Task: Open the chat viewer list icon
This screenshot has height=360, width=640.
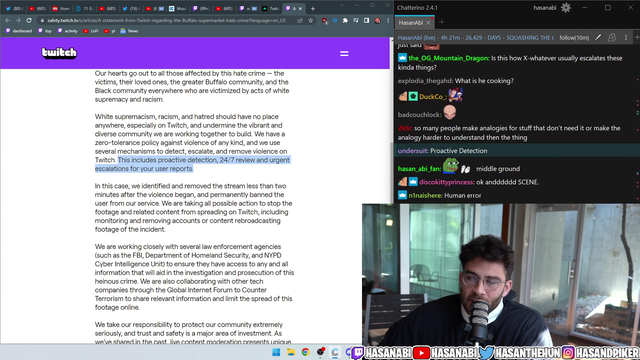Action: (612, 38)
